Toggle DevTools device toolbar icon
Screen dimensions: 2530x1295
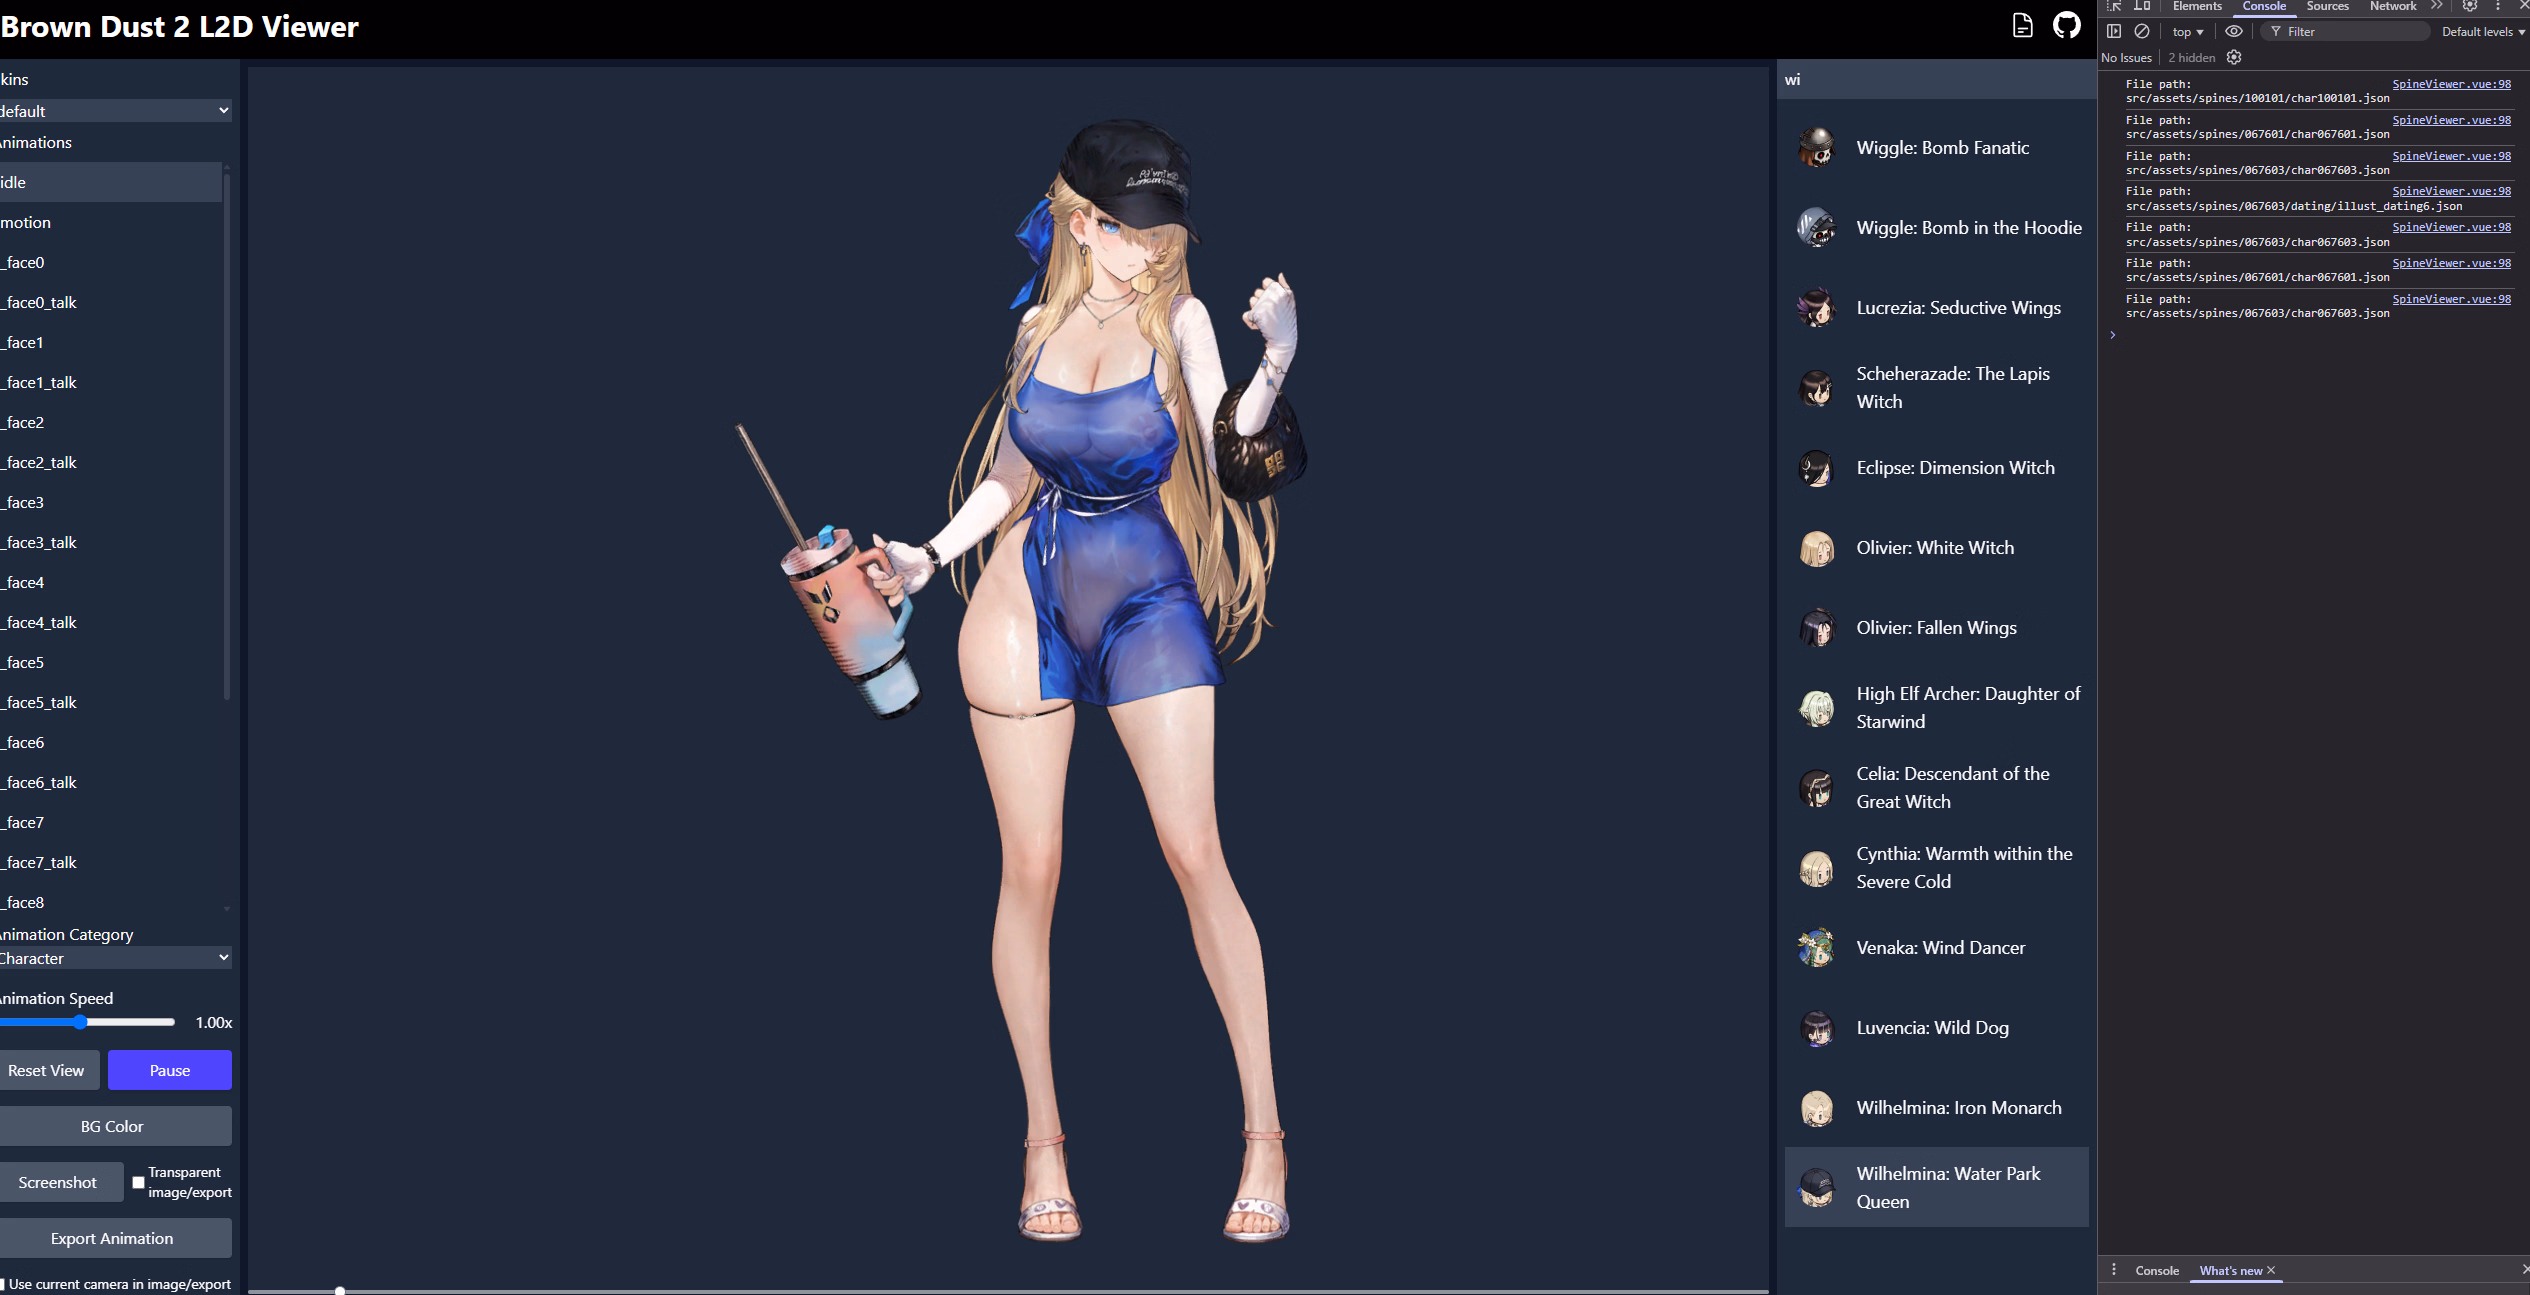[2142, 6]
